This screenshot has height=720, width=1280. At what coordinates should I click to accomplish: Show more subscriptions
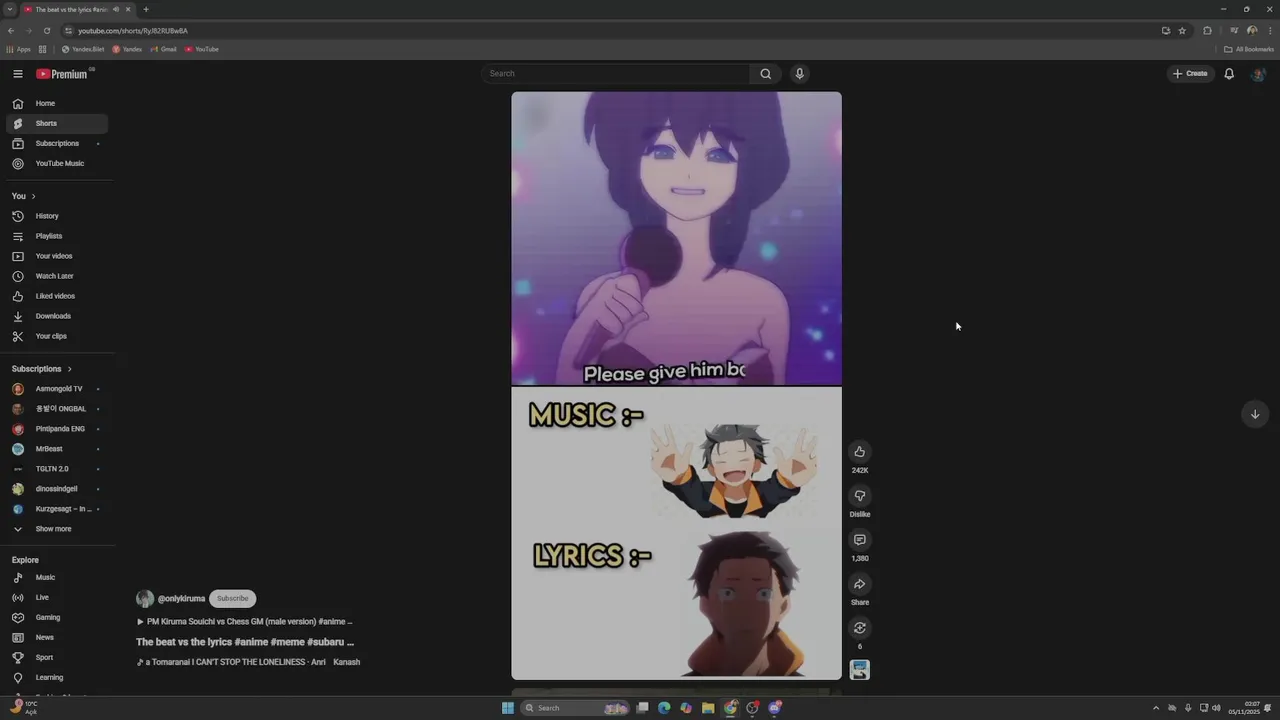tap(57, 529)
